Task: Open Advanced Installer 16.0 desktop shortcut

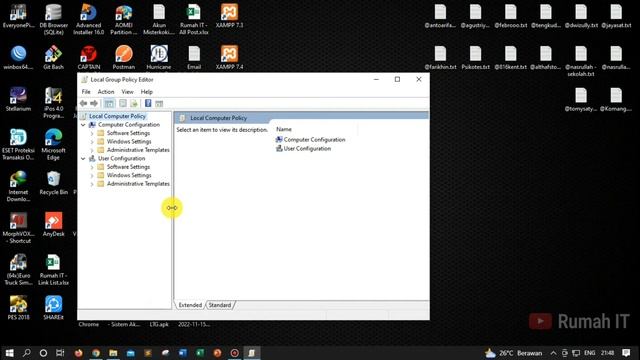Action: 89,19
